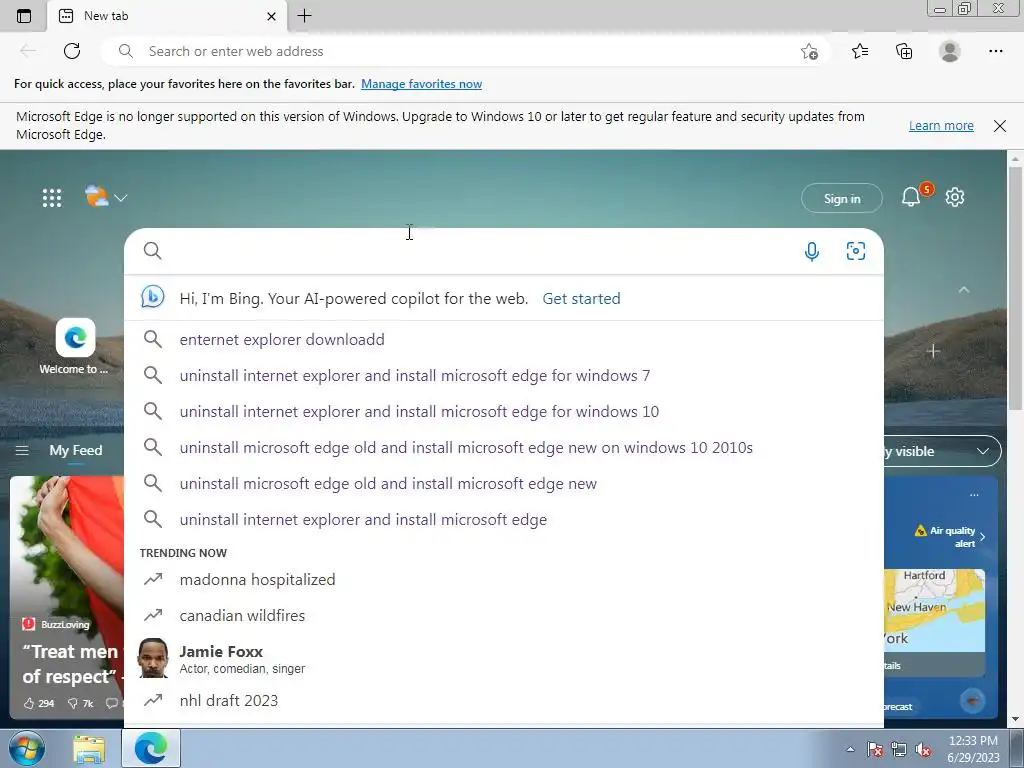Click the search magnifier icon in search box

(x=152, y=251)
